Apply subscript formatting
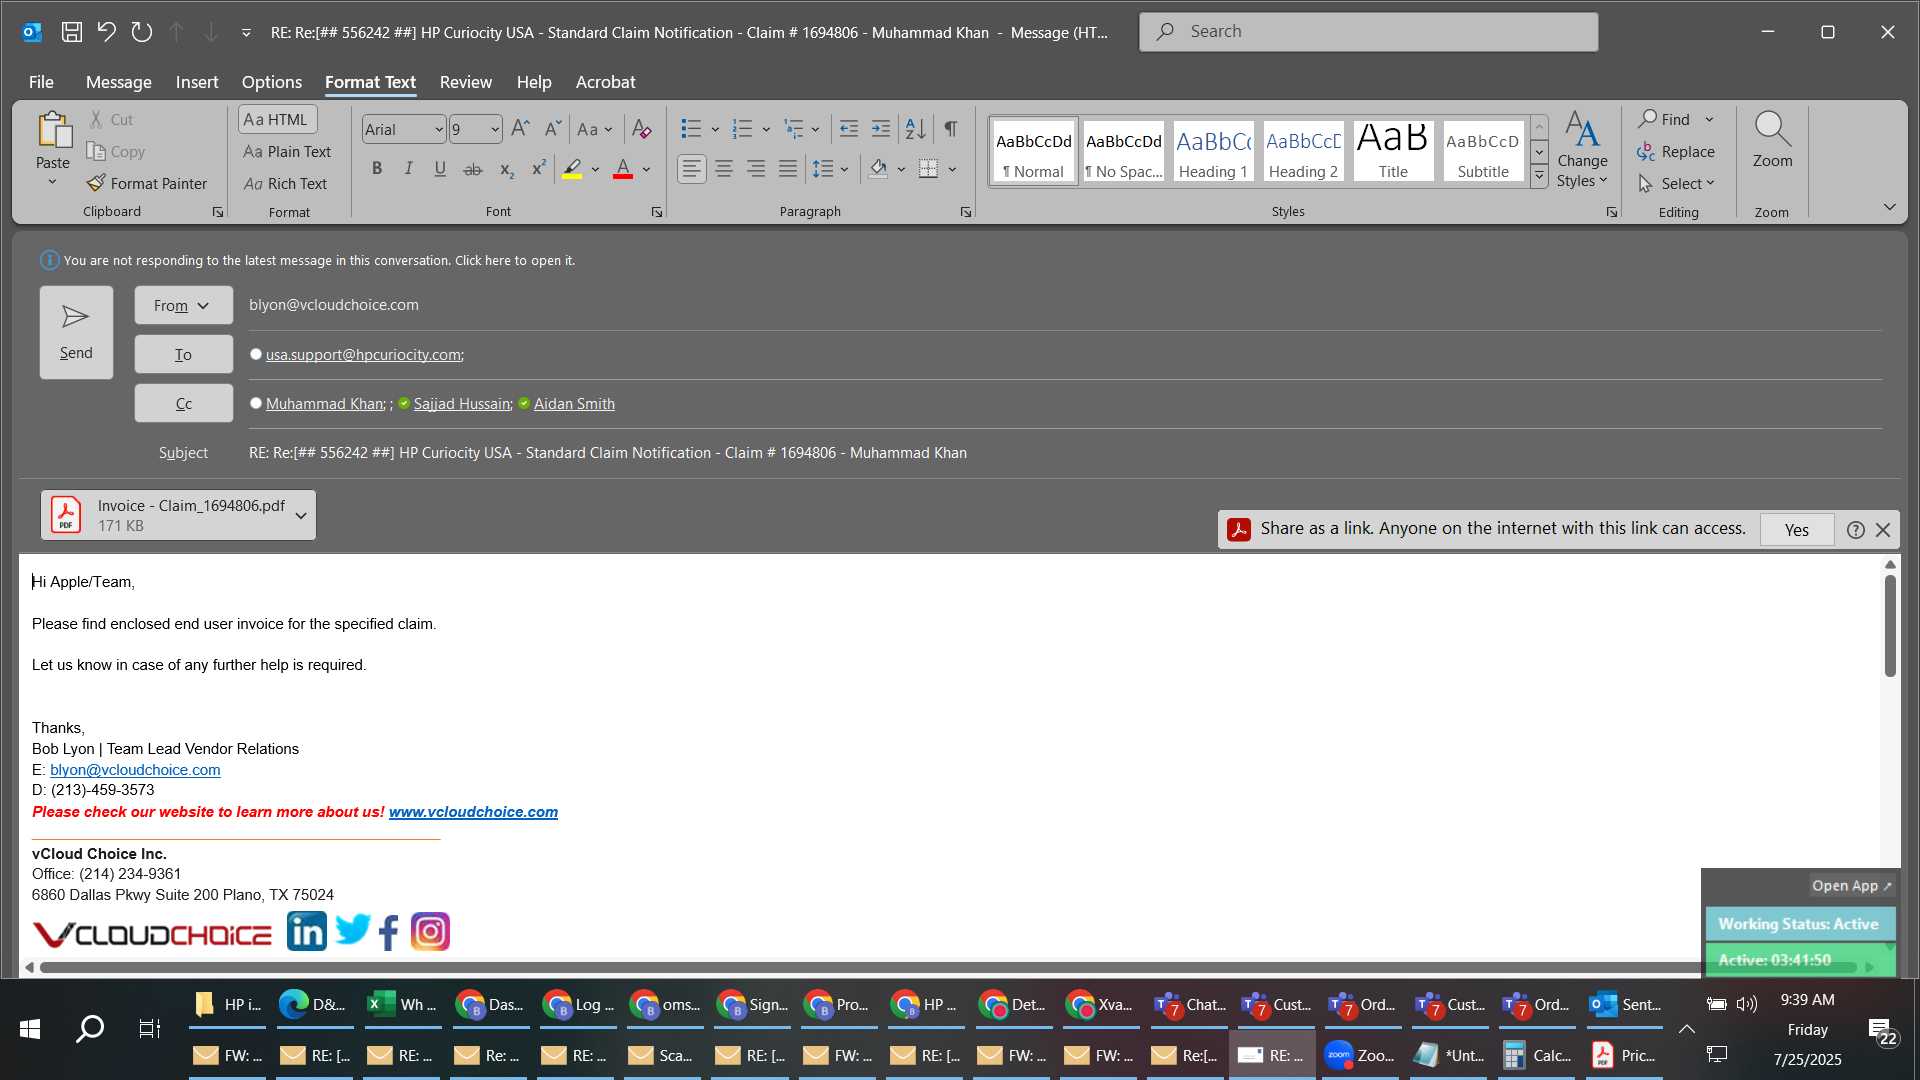The height and width of the screenshot is (1080, 1920). [506, 169]
